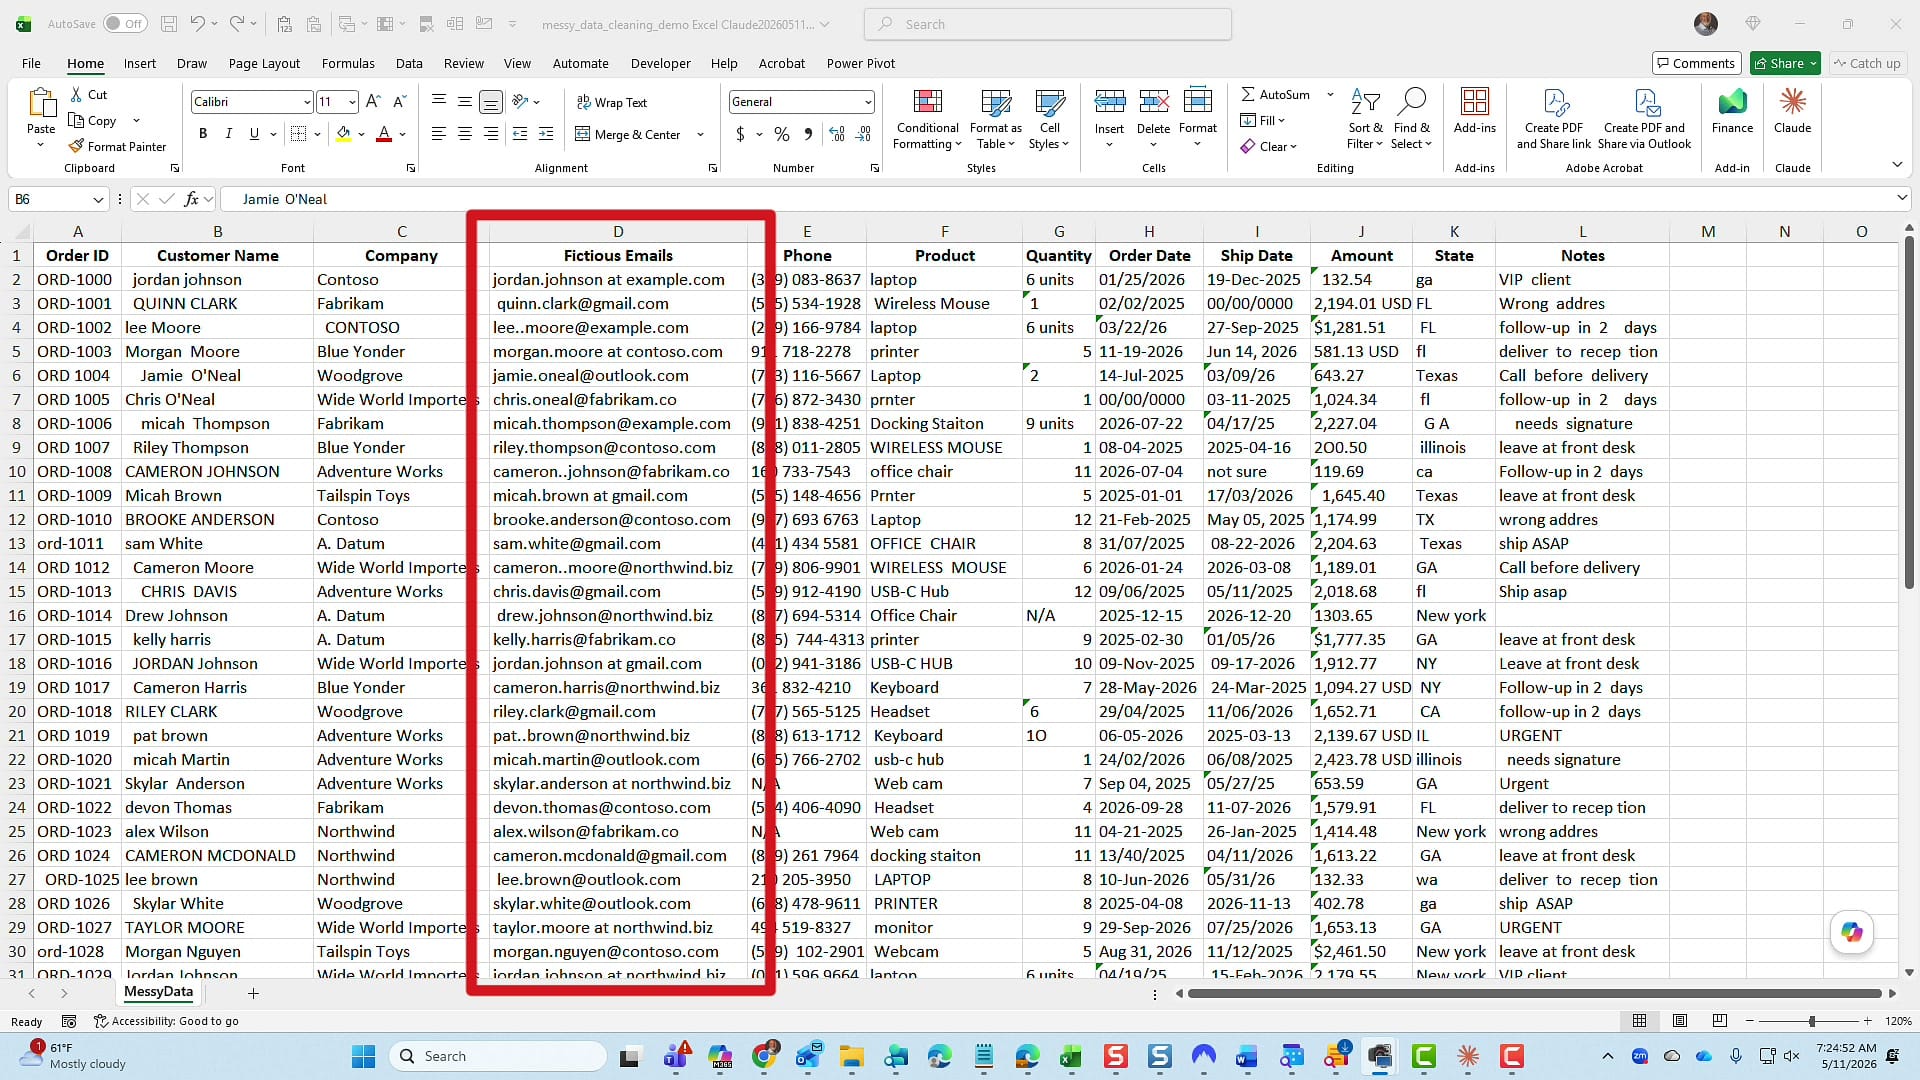
Task: Click the Add-ins icon
Action: click(1475, 102)
